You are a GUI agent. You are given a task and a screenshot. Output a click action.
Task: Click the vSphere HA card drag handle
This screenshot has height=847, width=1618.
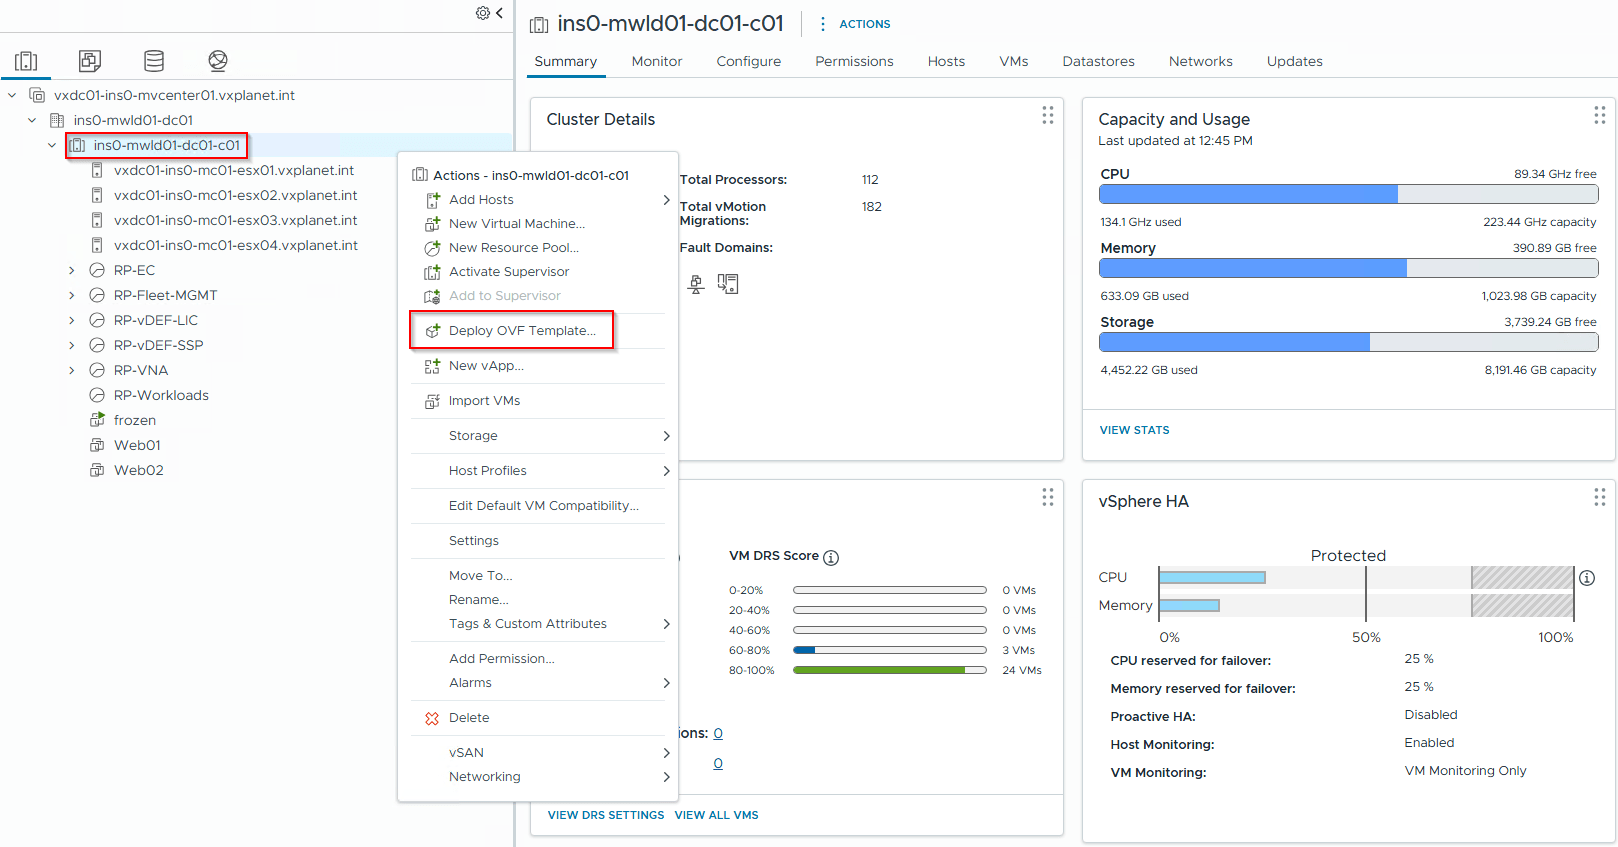coord(1600,497)
